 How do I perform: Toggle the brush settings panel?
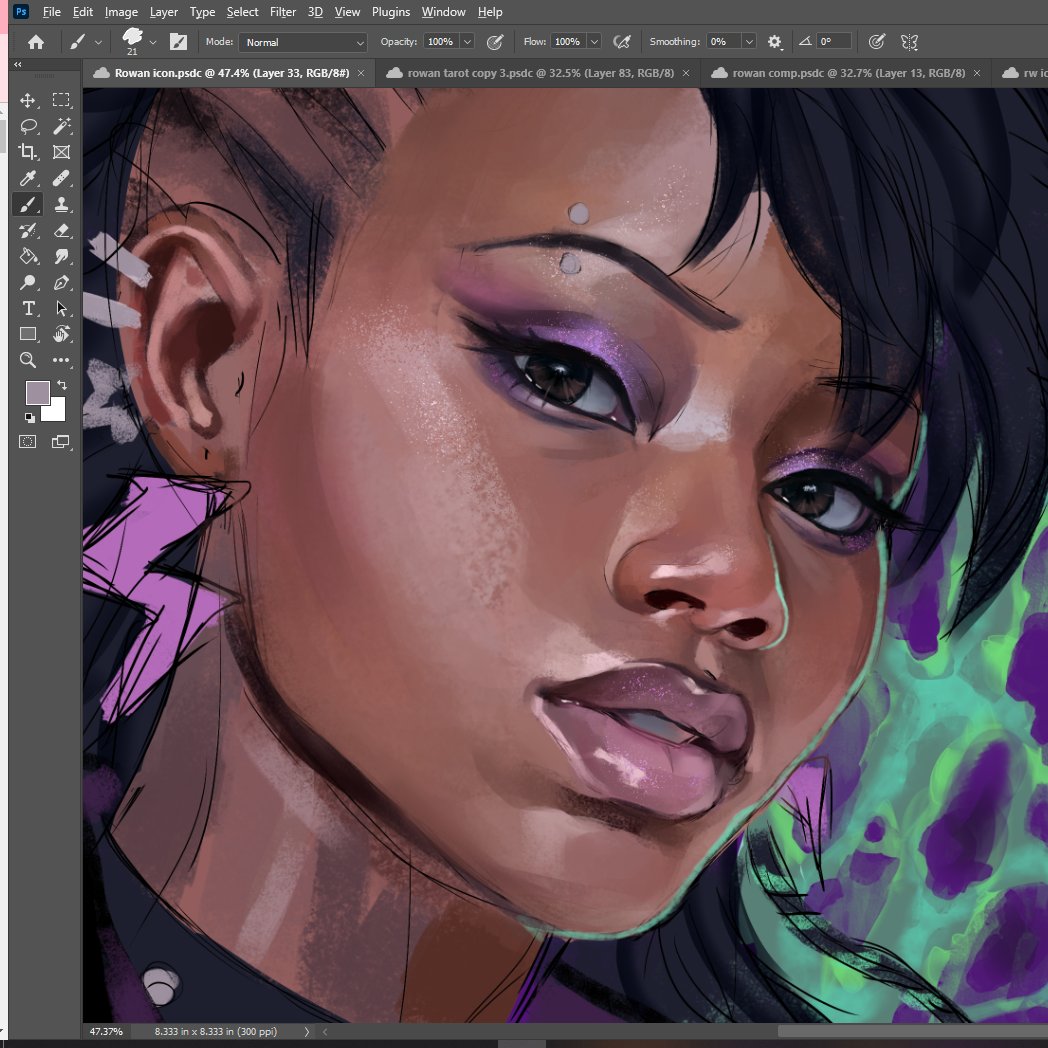[x=178, y=42]
